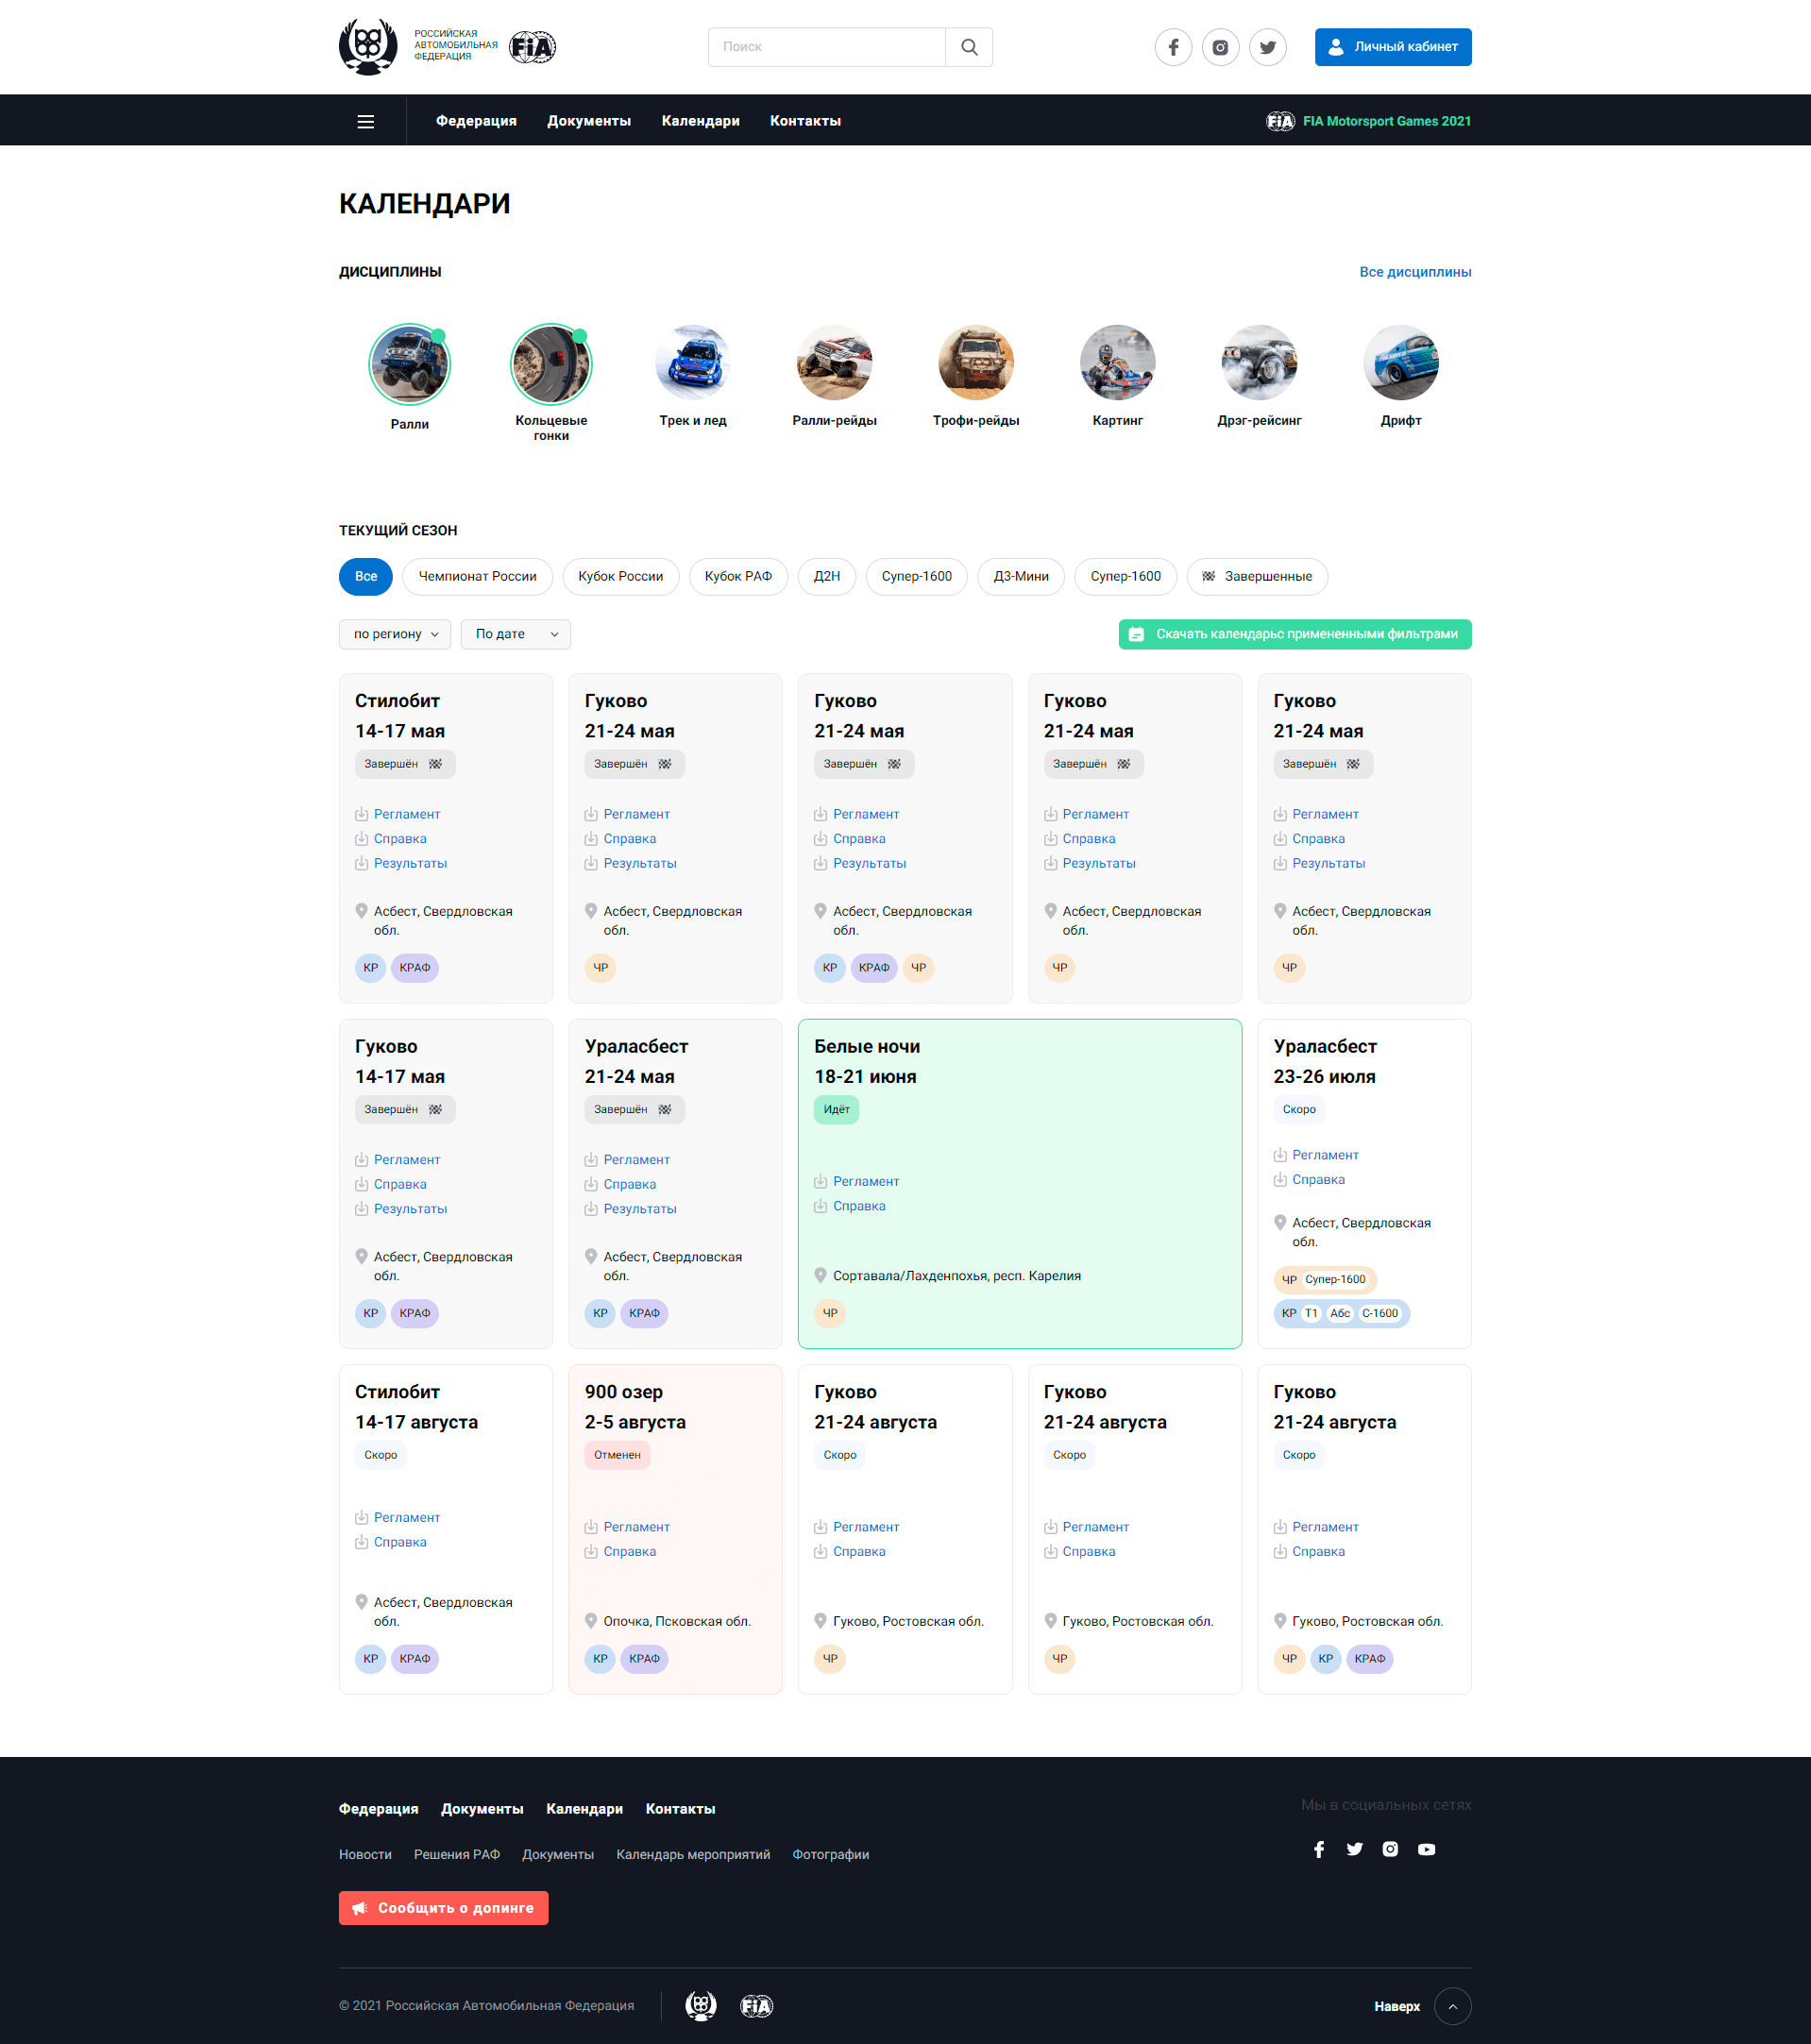Select the Трек и лед discipline icon
The height and width of the screenshot is (2044, 1811).
pyautogui.click(x=693, y=363)
